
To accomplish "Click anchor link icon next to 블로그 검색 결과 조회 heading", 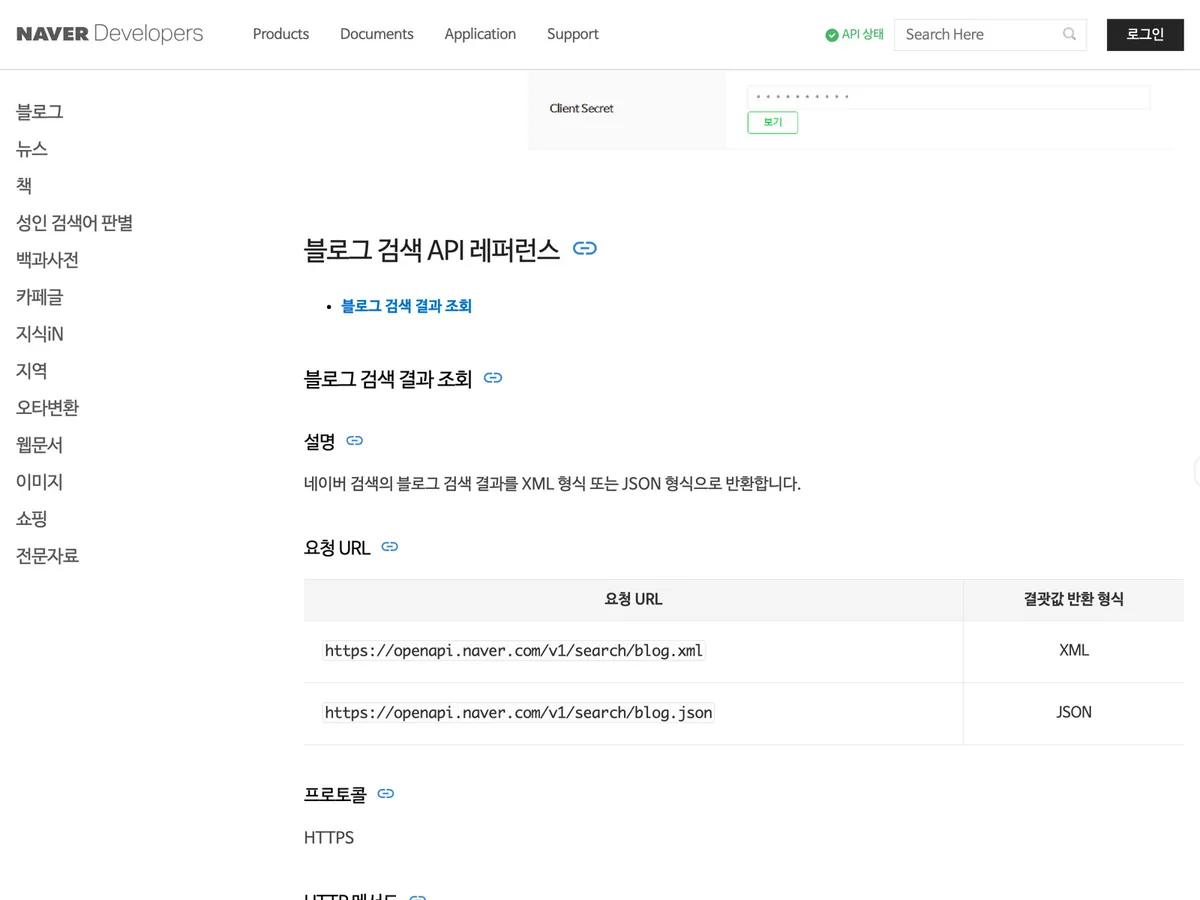I will (493, 378).
